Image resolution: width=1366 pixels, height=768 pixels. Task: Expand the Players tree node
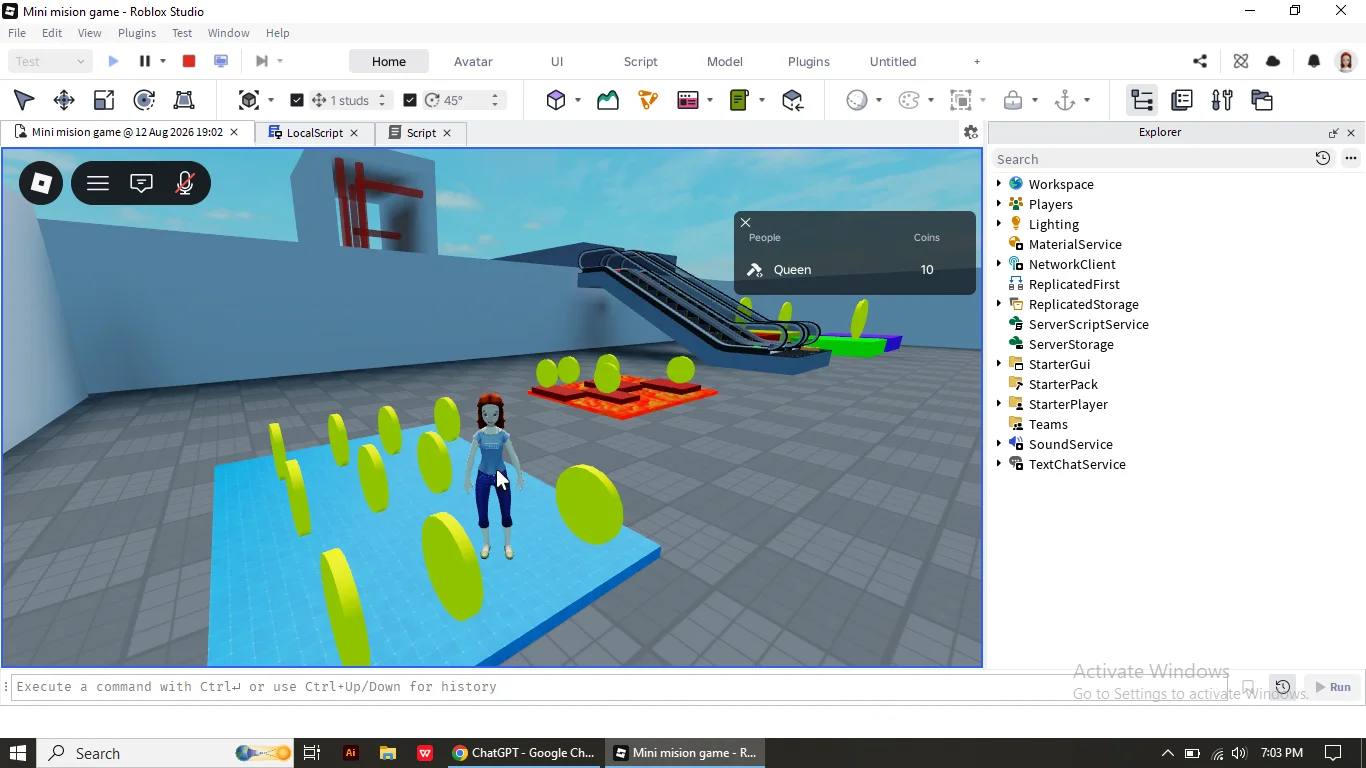[999, 204]
